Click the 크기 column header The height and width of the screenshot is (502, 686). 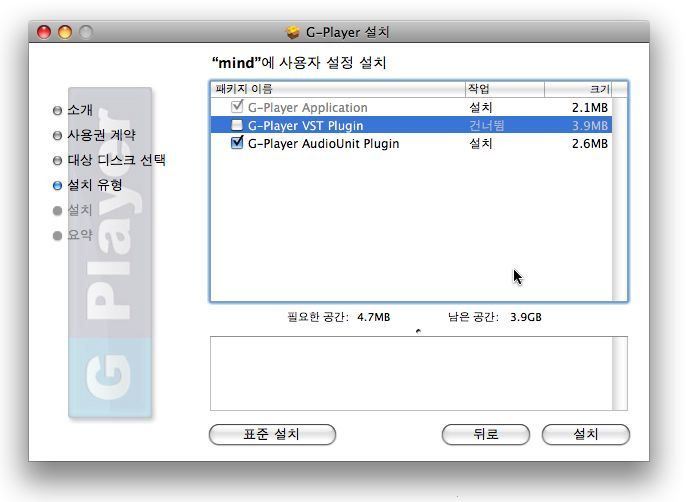point(578,89)
